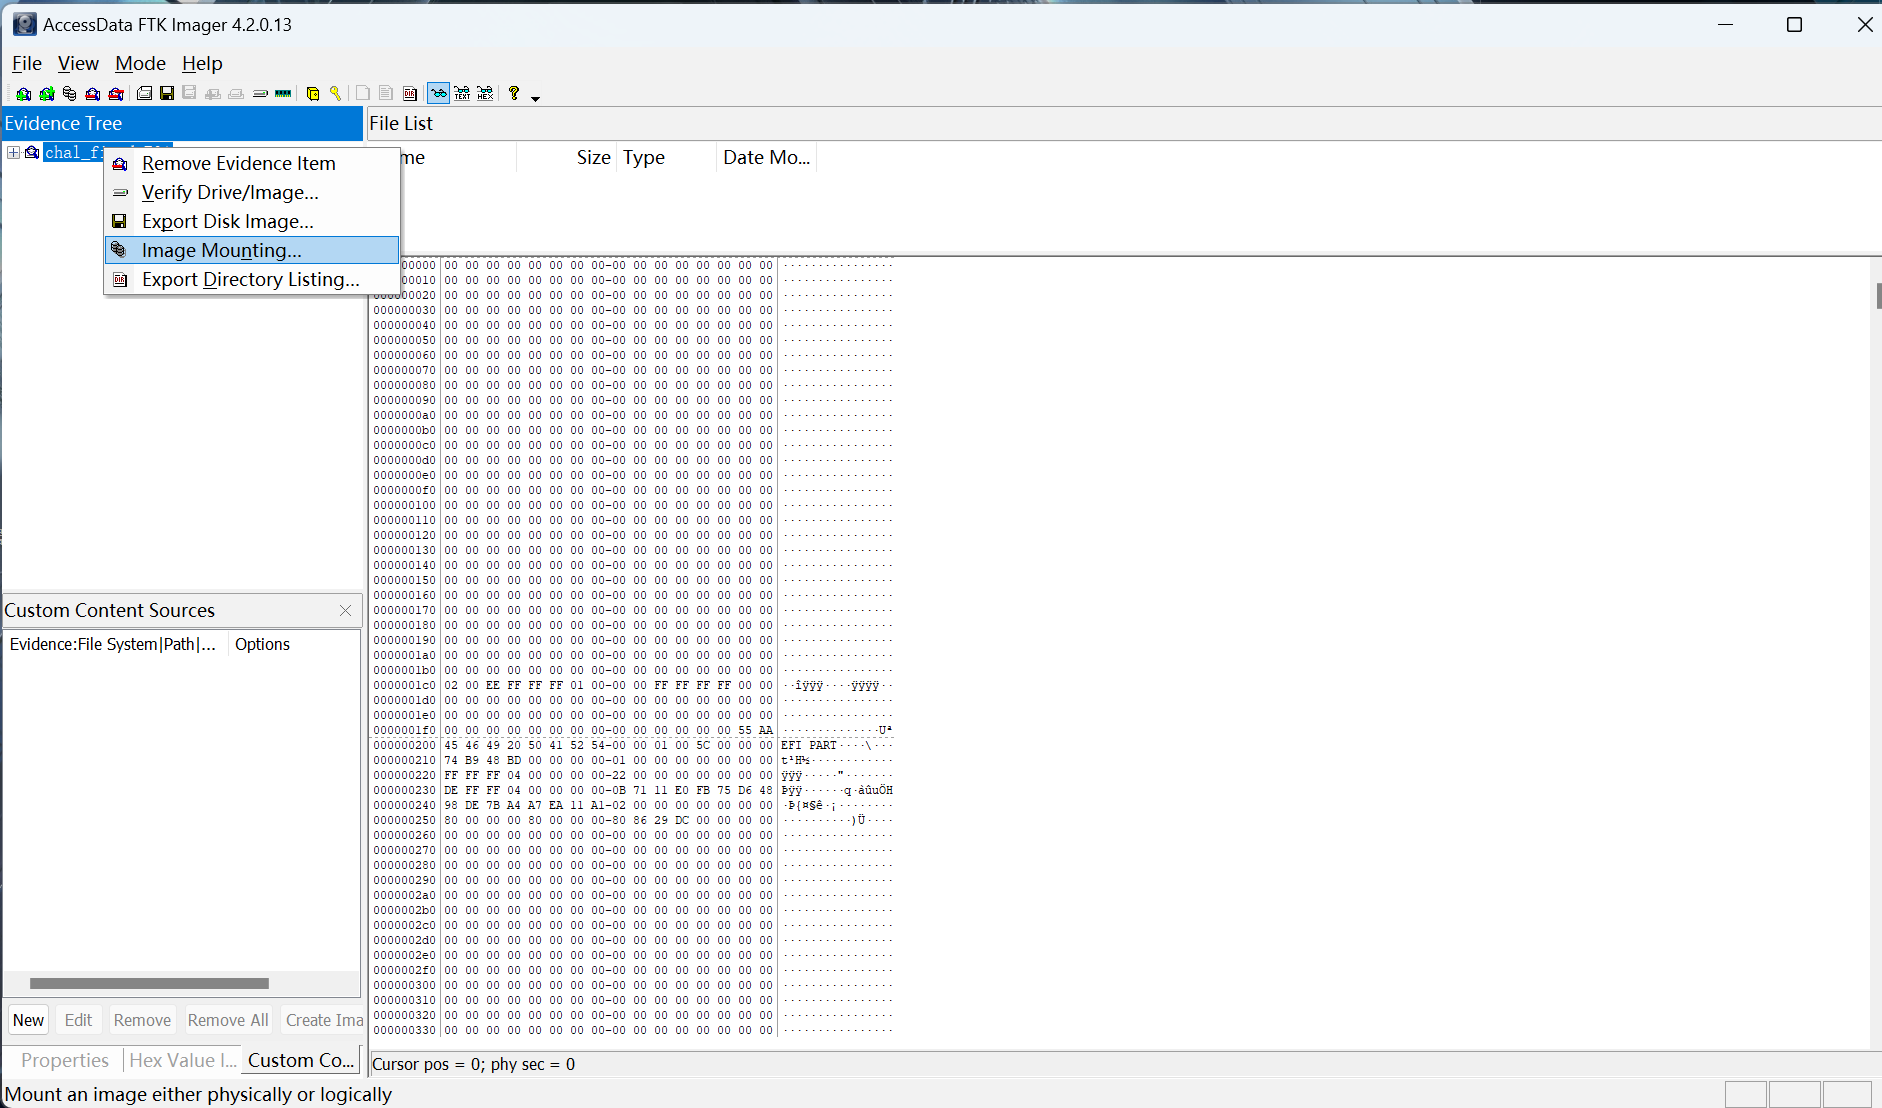Click the File List panel header
The width and height of the screenshot is (1882, 1108).
tap(1124, 123)
